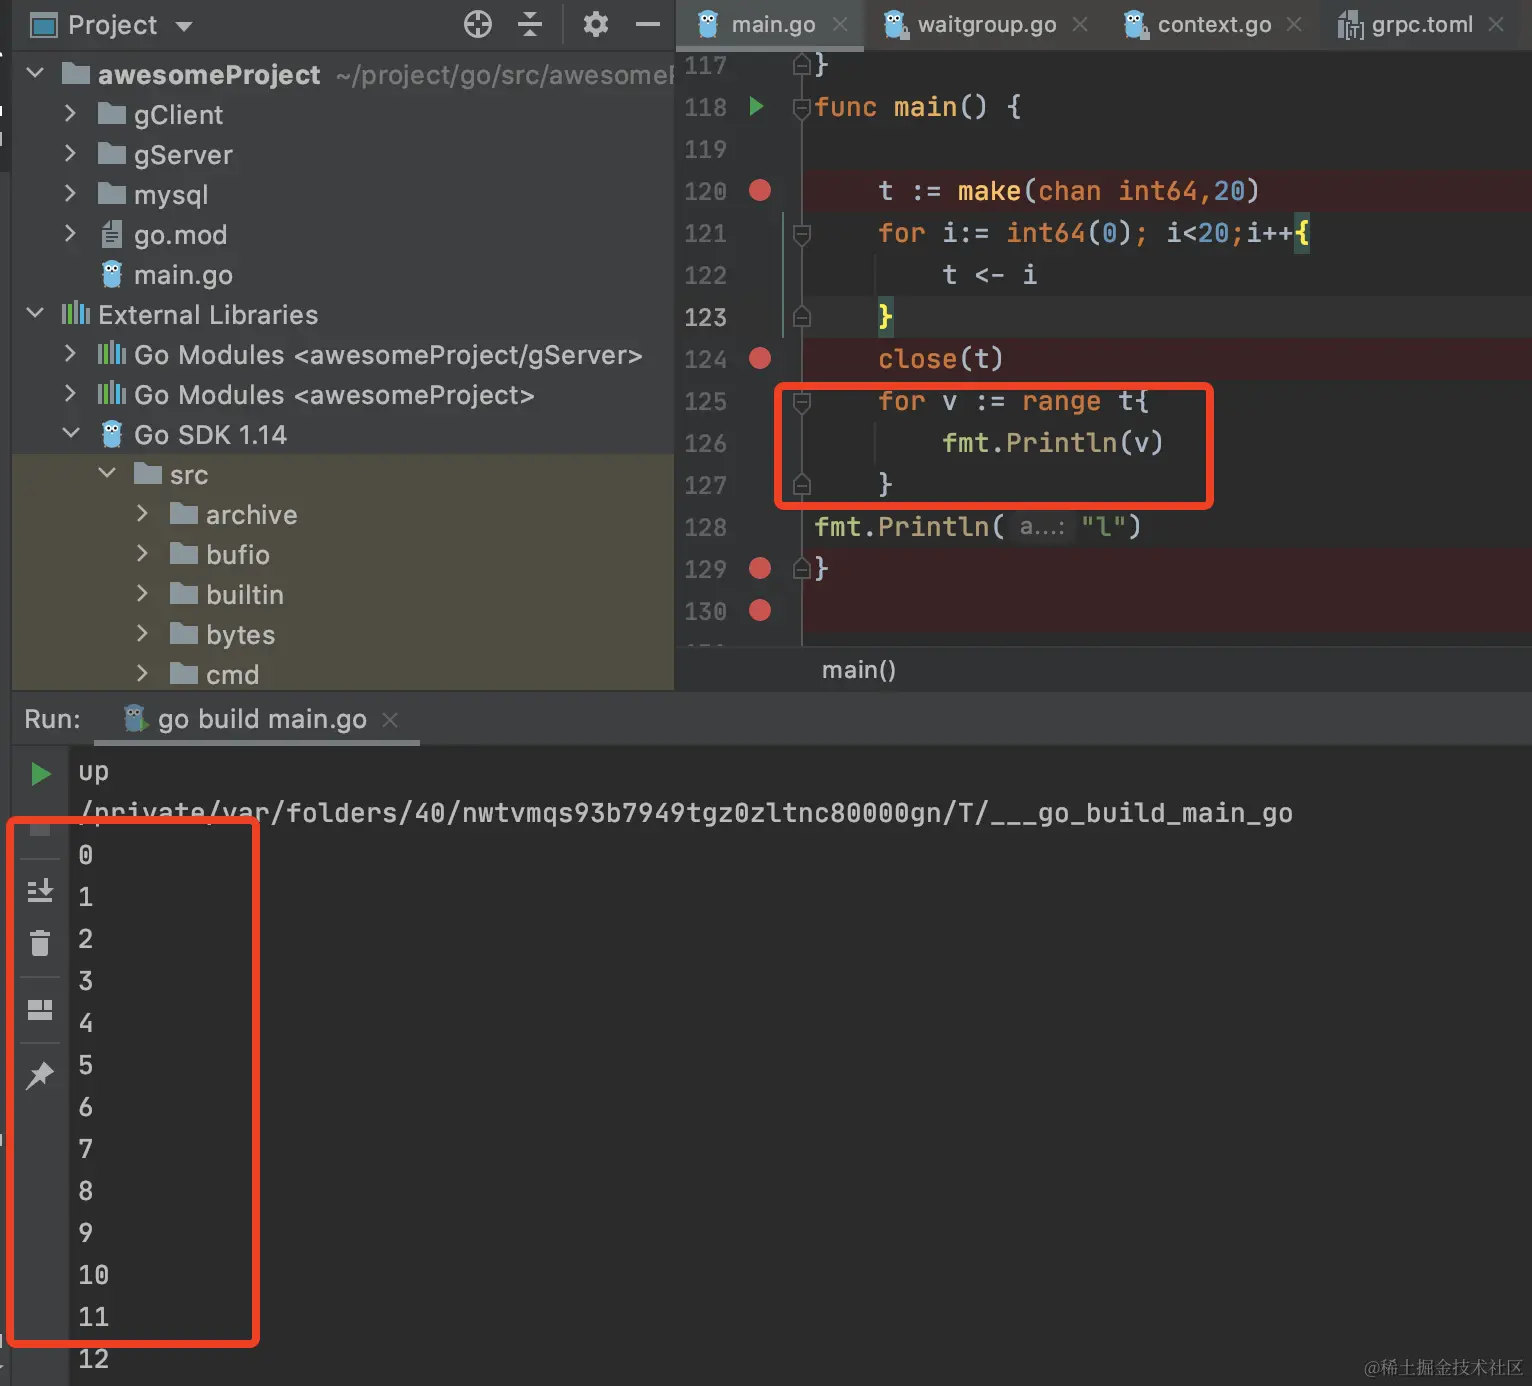Expand the mysql folder
Viewport: 1532px width, 1386px height.
click(70, 194)
